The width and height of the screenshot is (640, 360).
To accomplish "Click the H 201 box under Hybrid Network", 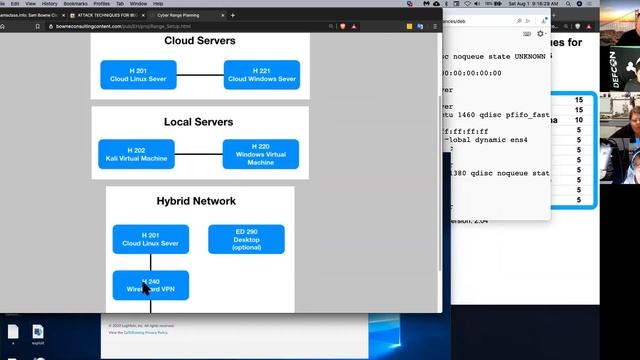I will [x=151, y=239].
